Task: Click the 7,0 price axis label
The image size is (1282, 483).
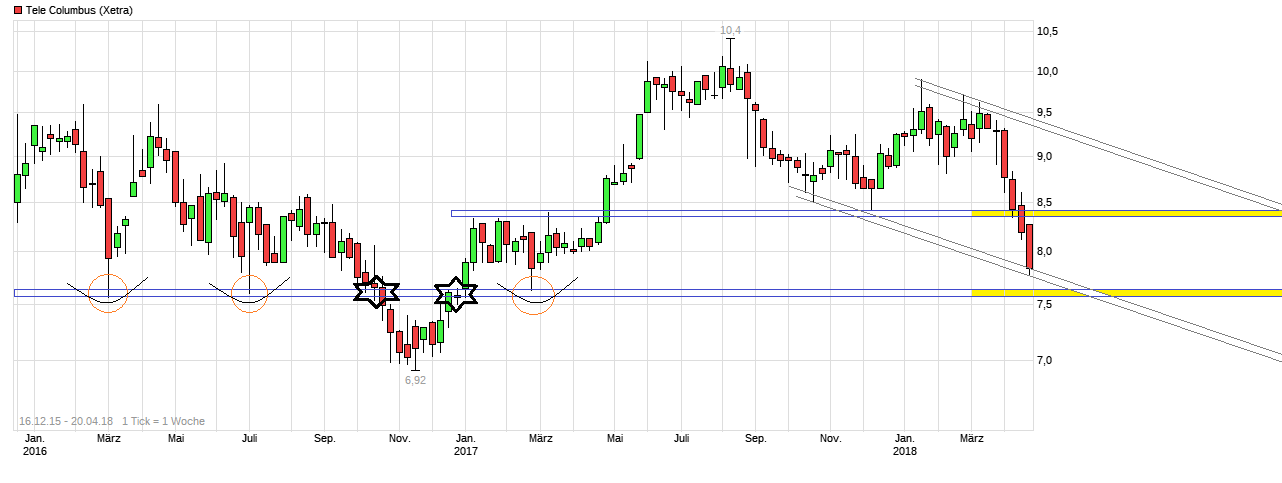Action: point(1045,360)
